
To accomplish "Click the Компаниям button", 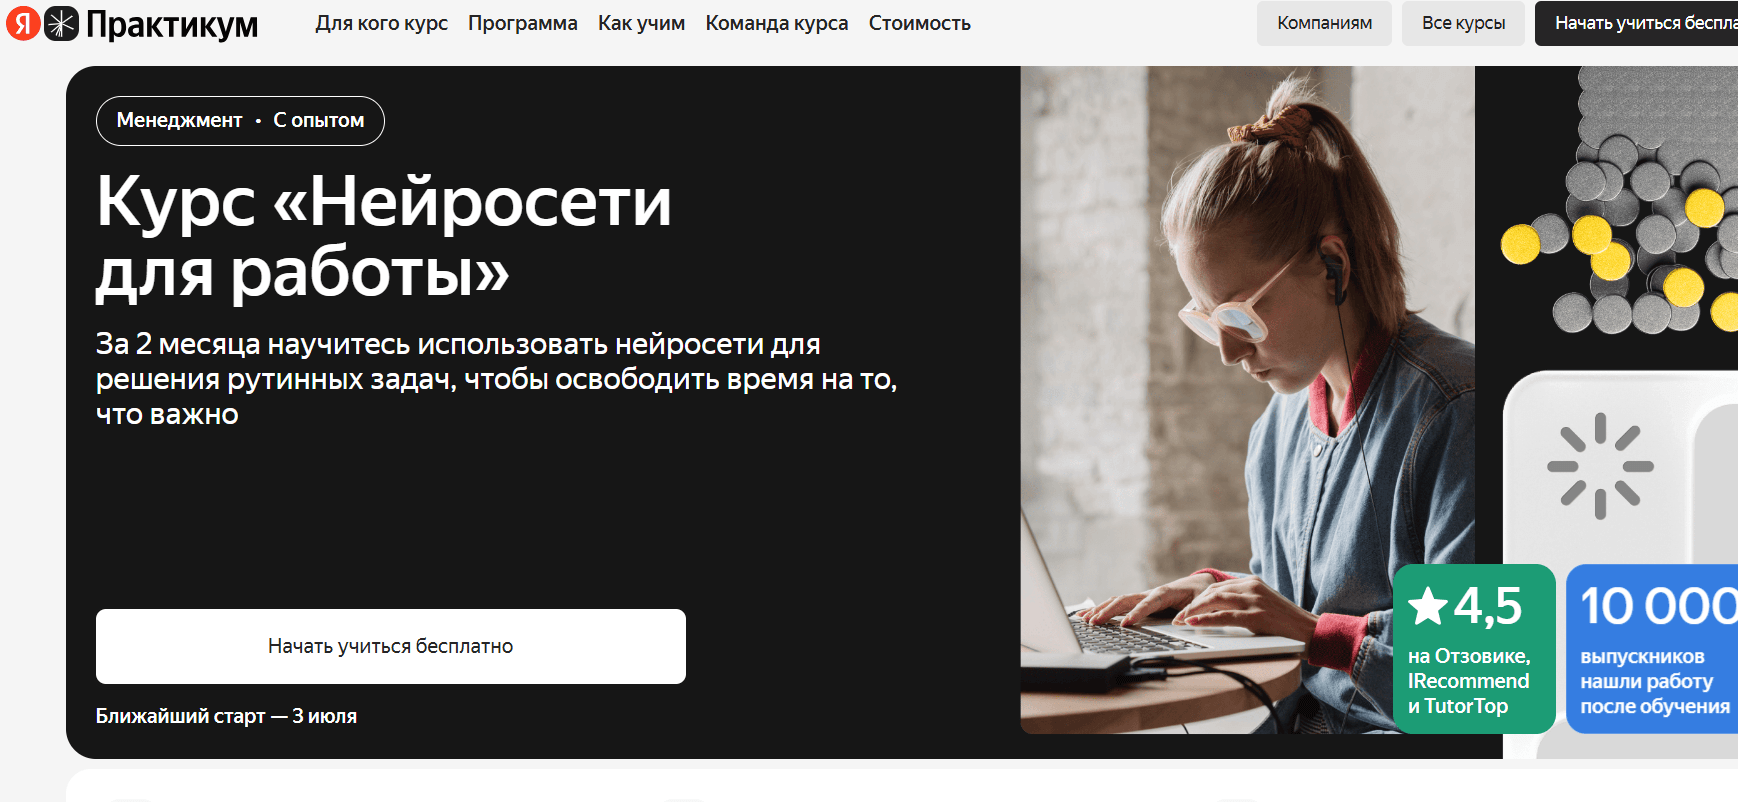I will pyautogui.click(x=1324, y=23).
